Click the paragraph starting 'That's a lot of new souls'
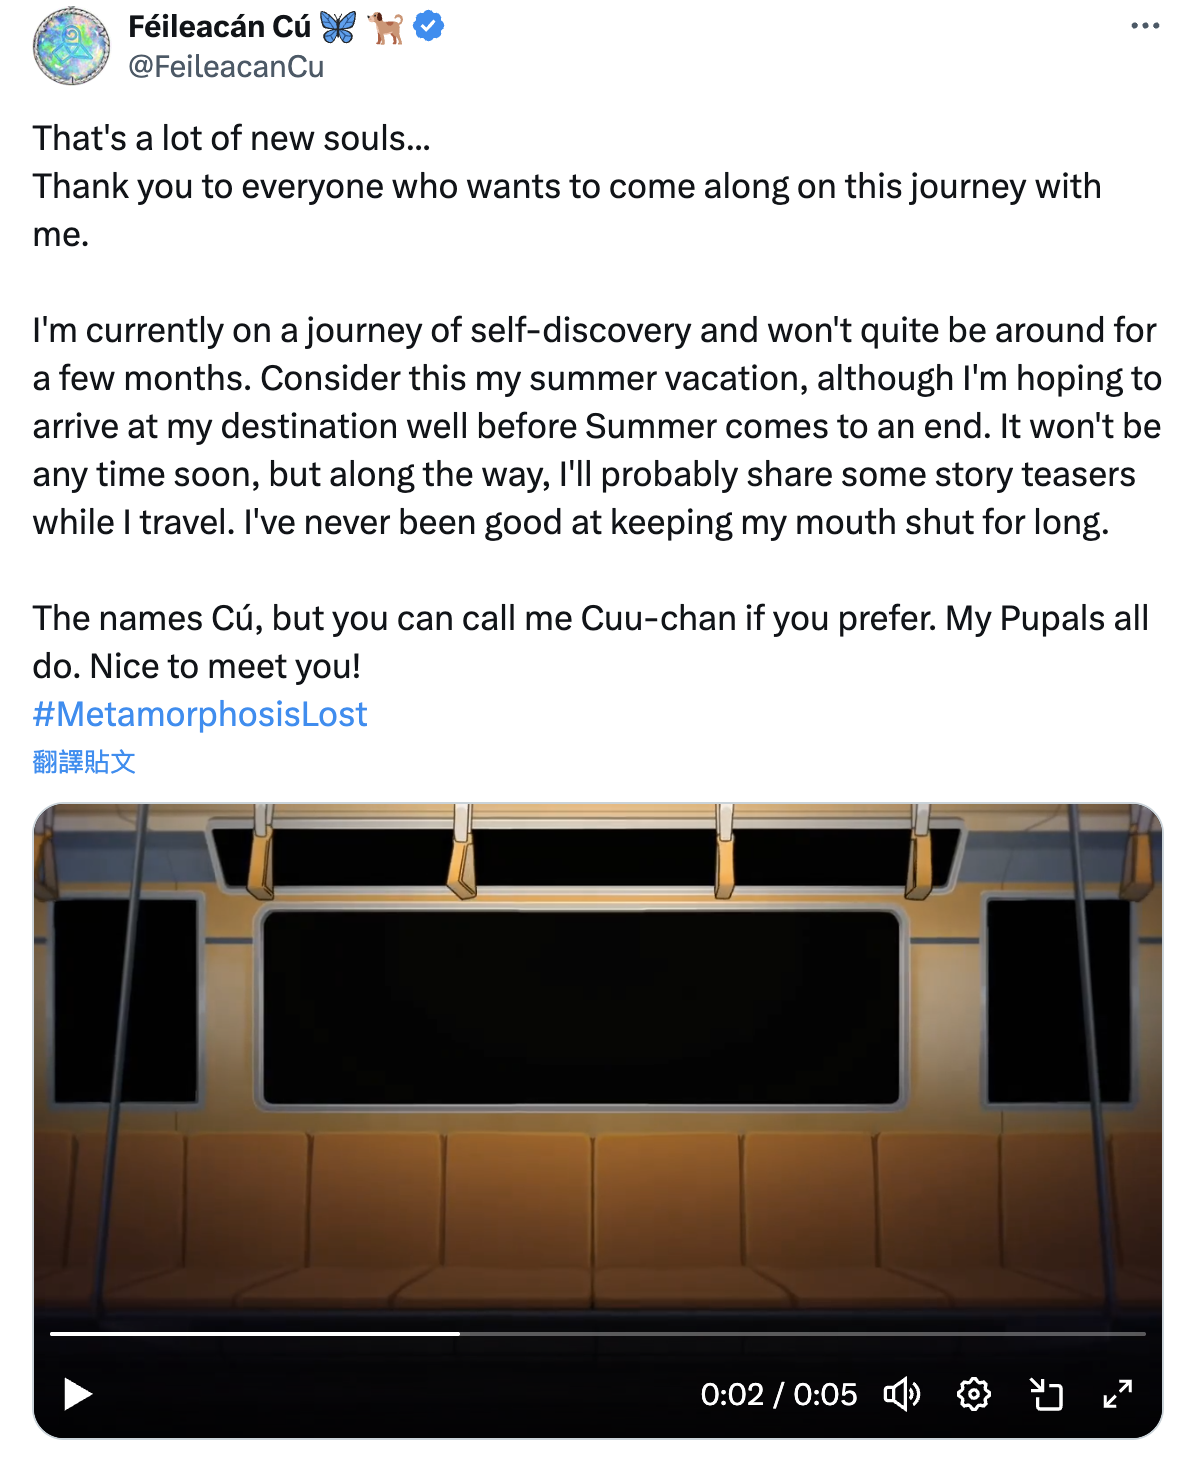The width and height of the screenshot is (1190, 1462). pyautogui.click(x=567, y=186)
